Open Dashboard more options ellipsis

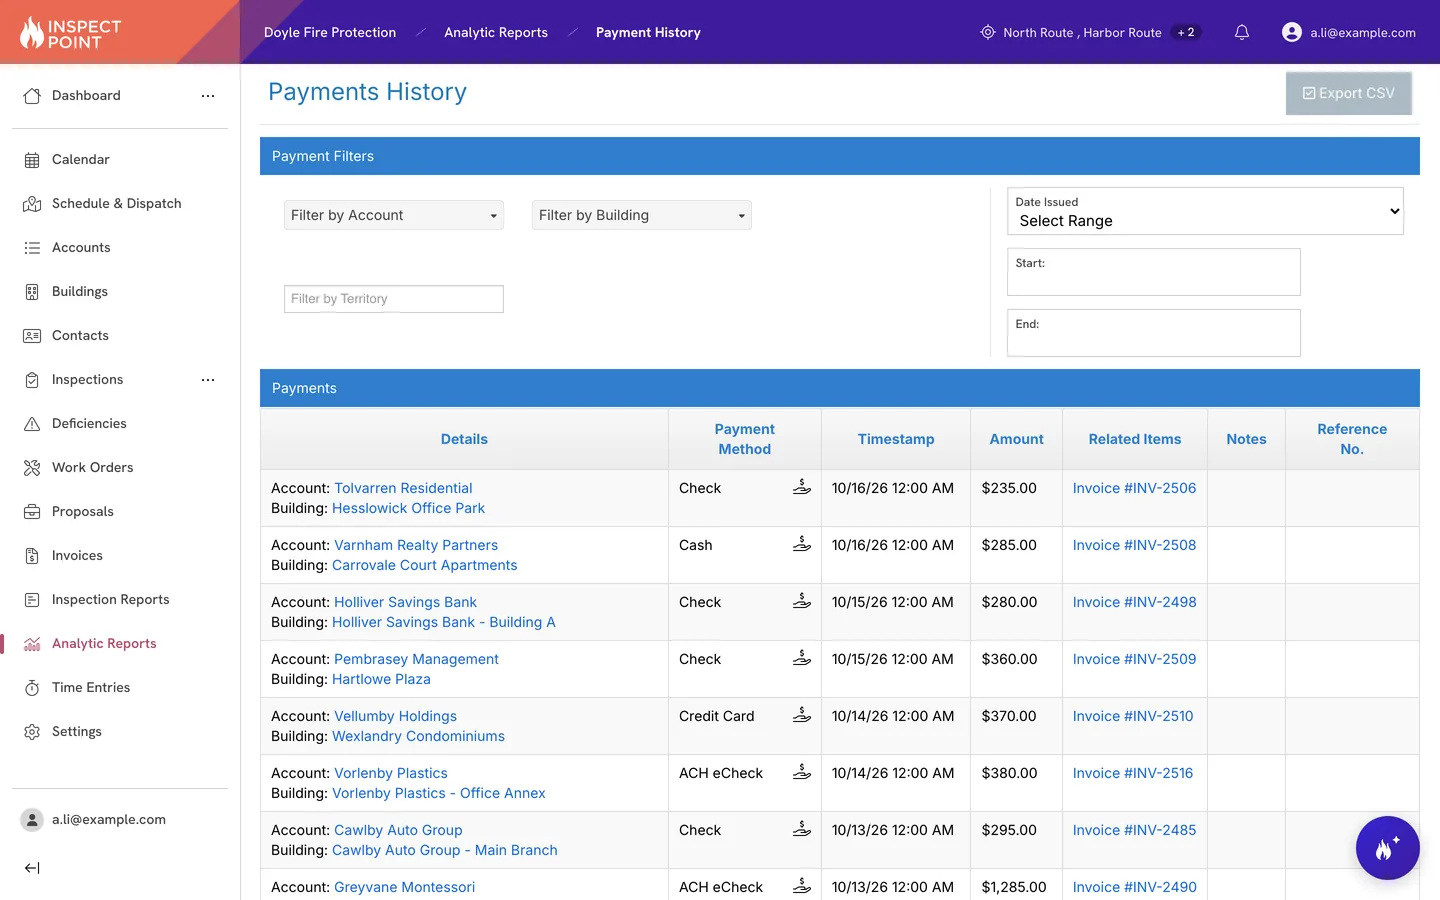click(208, 96)
